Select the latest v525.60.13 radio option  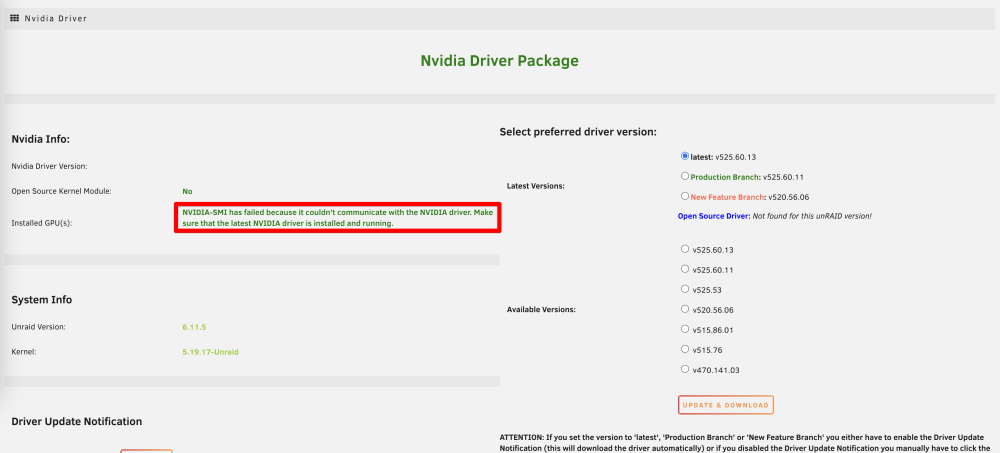pyautogui.click(x=685, y=156)
